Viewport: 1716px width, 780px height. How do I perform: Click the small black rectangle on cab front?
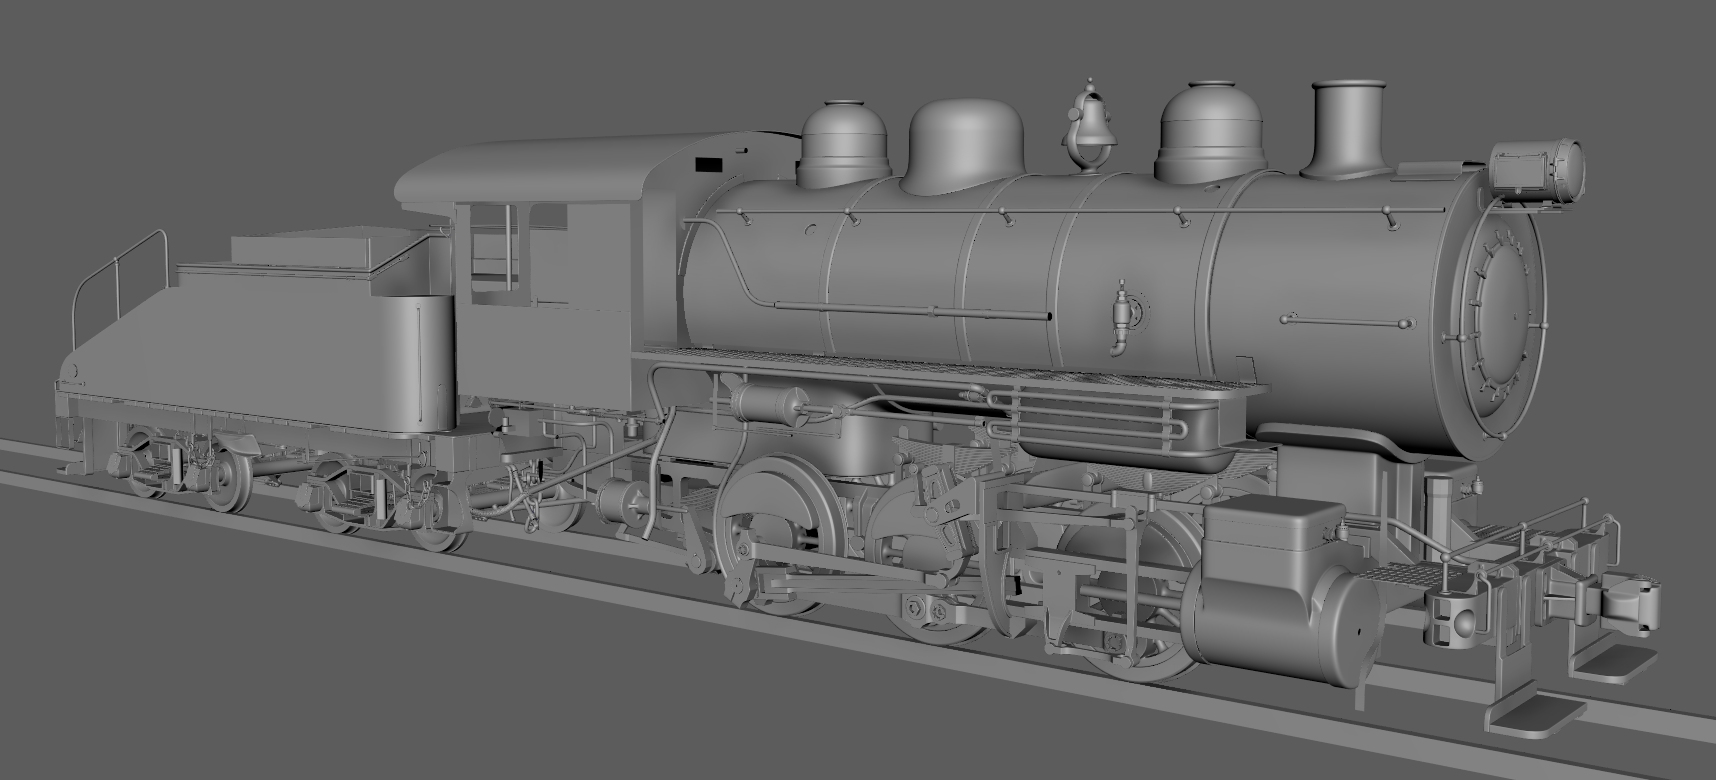708,163
